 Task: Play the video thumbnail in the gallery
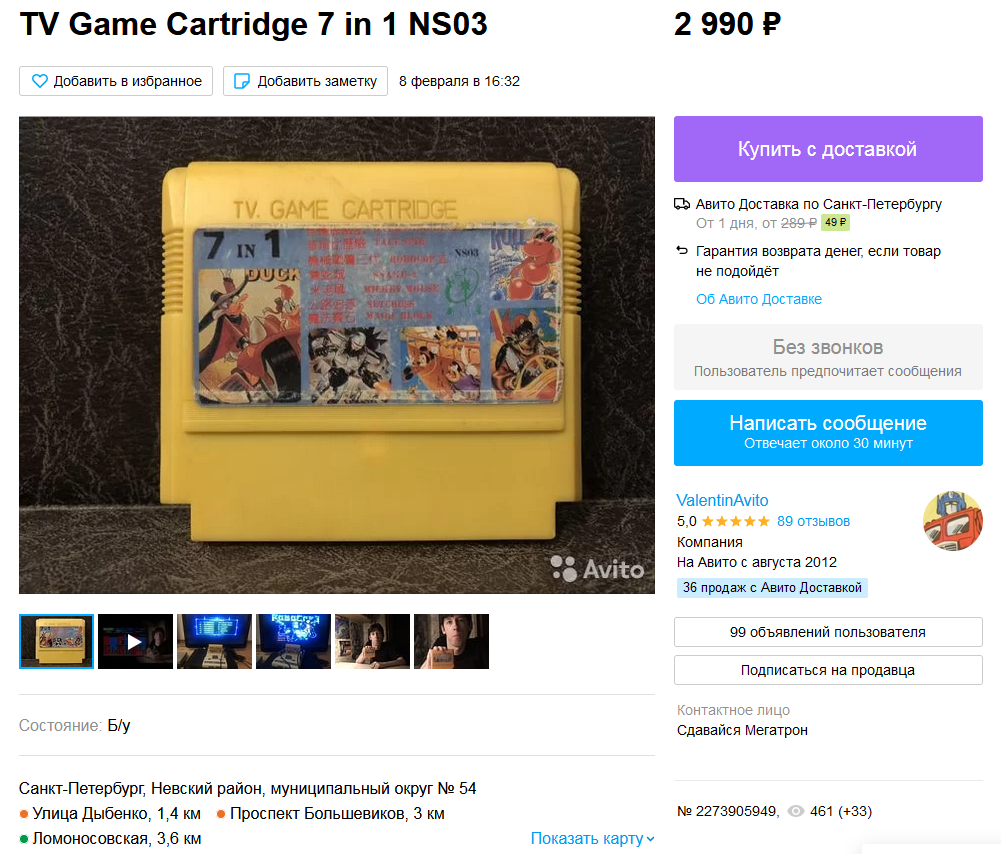[135, 641]
